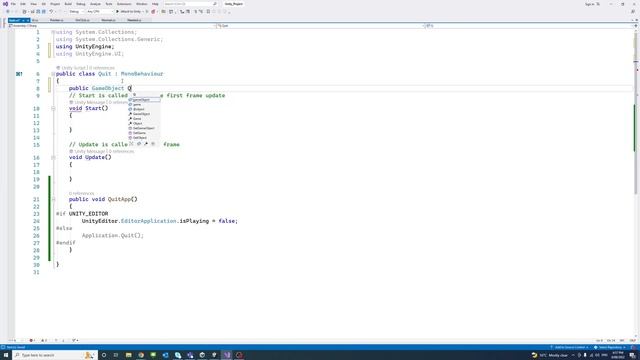The width and height of the screenshot is (640, 360).
Task: Click the Unity script glyph icon on line 6 margin
Action: (19, 74)
